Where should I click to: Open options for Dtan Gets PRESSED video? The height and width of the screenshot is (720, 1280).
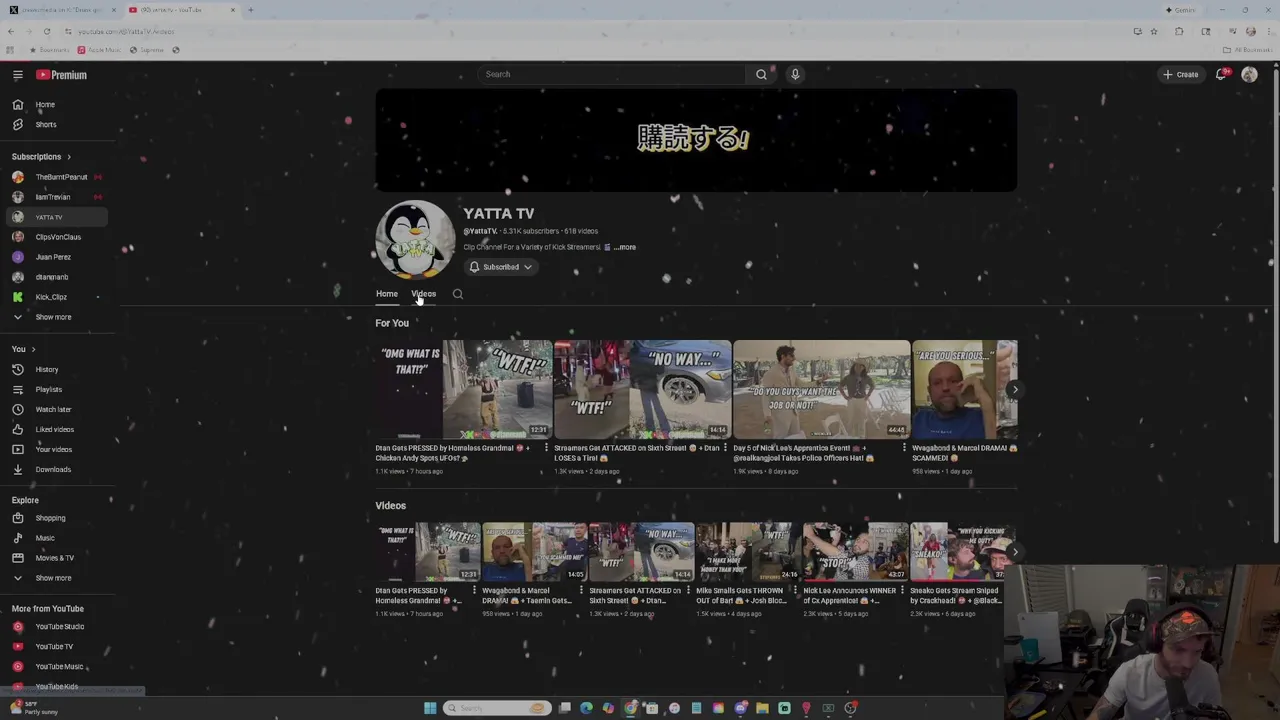[x=546, y=448]
